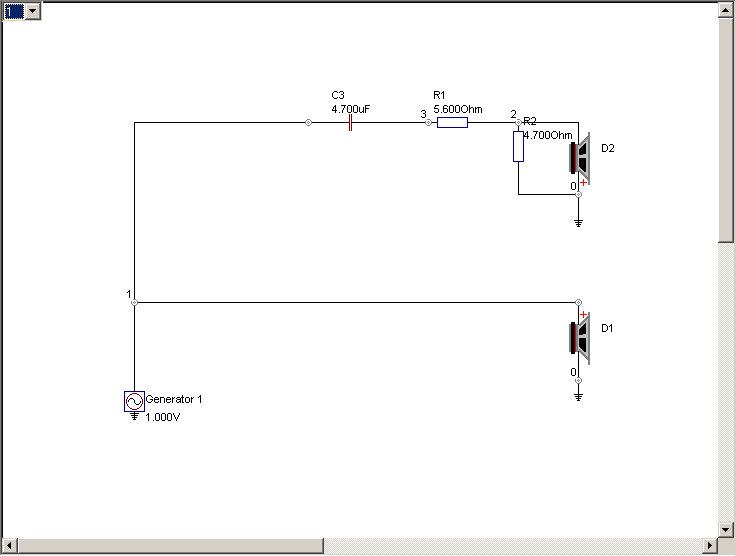
Task: Click the 1.000V generator voltage value
Action: pos(162,417)
